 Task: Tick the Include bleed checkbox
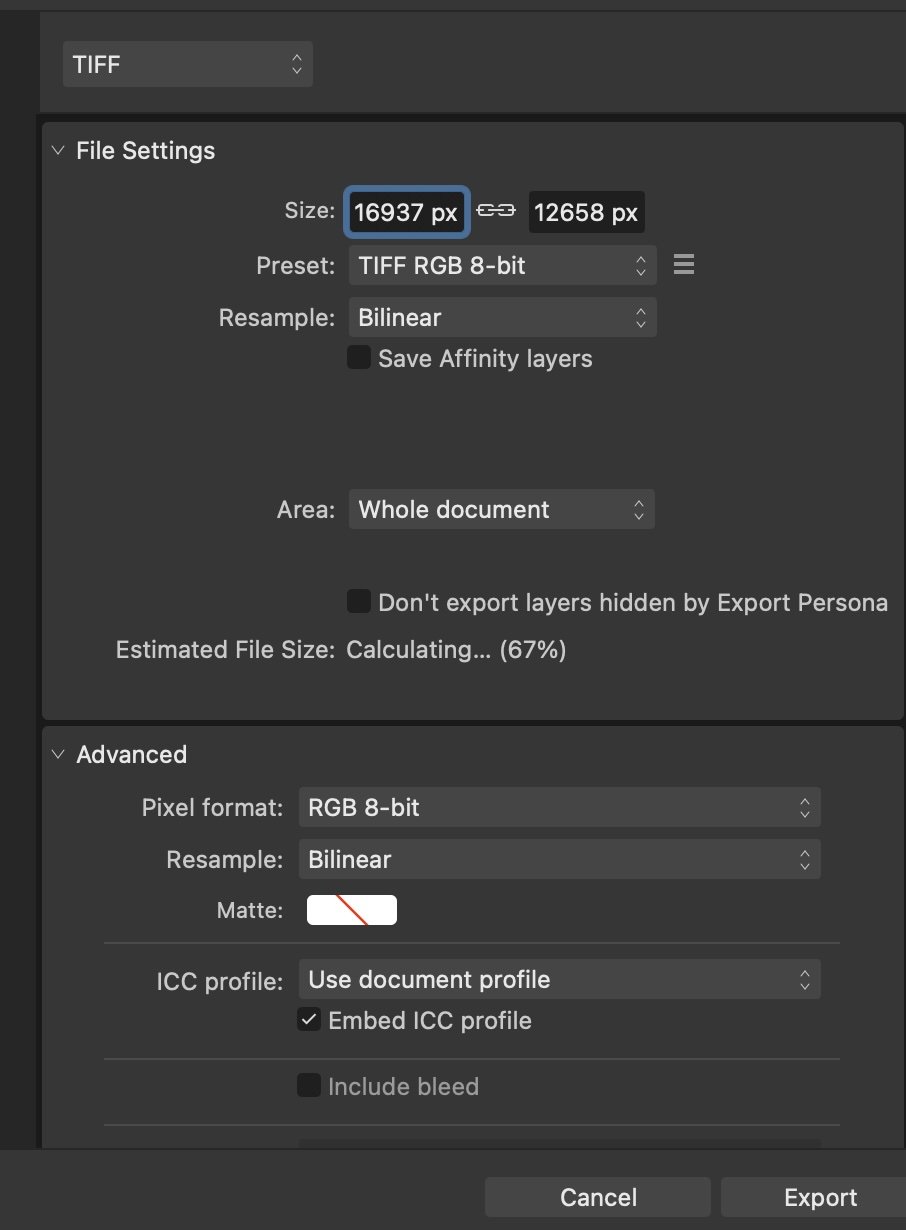(x=309, y=1085)
